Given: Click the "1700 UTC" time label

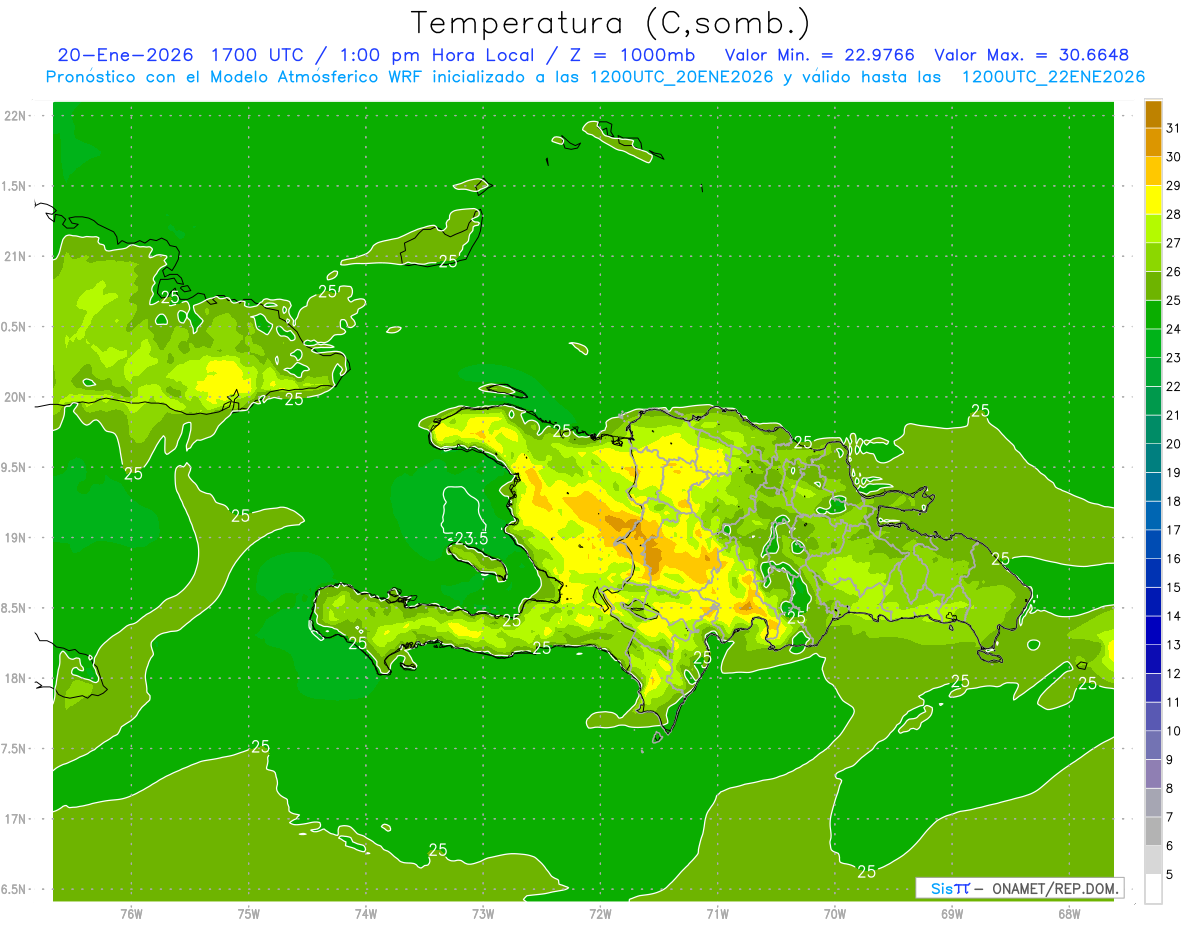Looking at the screenshot, I should point(258,54).
